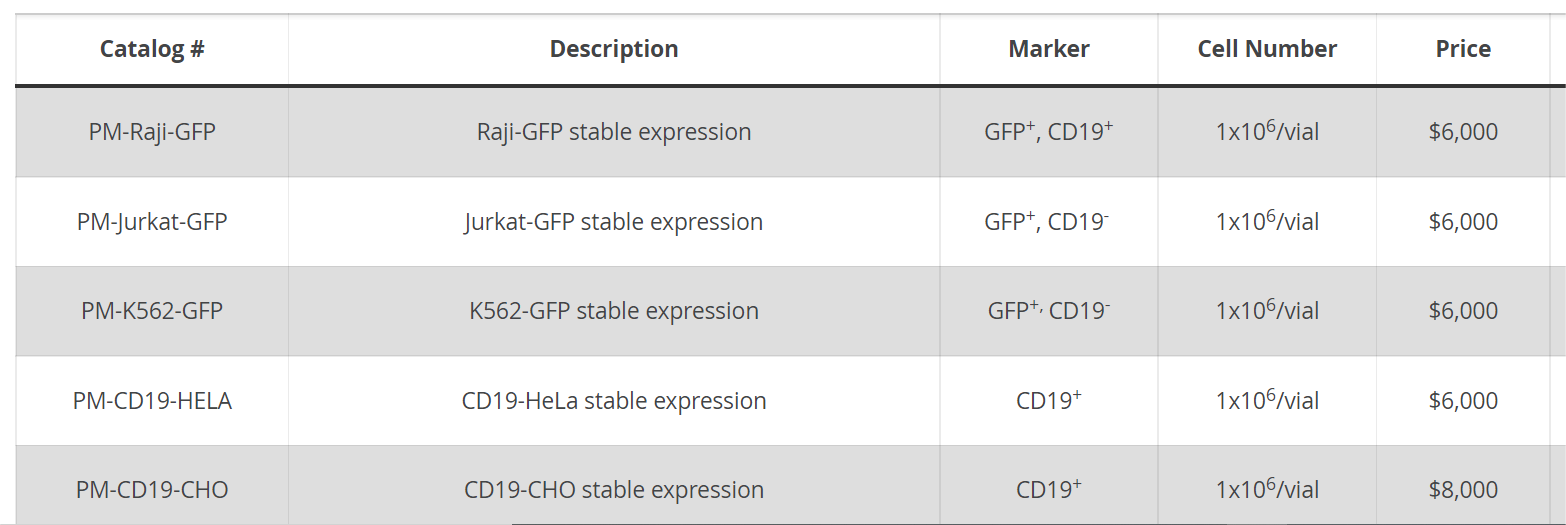Screen dimensions: 1566x525
Task: Click the Marker column header
Action: point(1049,49)
